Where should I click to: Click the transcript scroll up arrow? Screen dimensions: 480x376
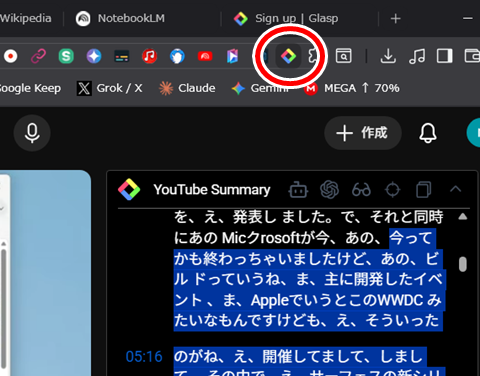tap(463, 217)
